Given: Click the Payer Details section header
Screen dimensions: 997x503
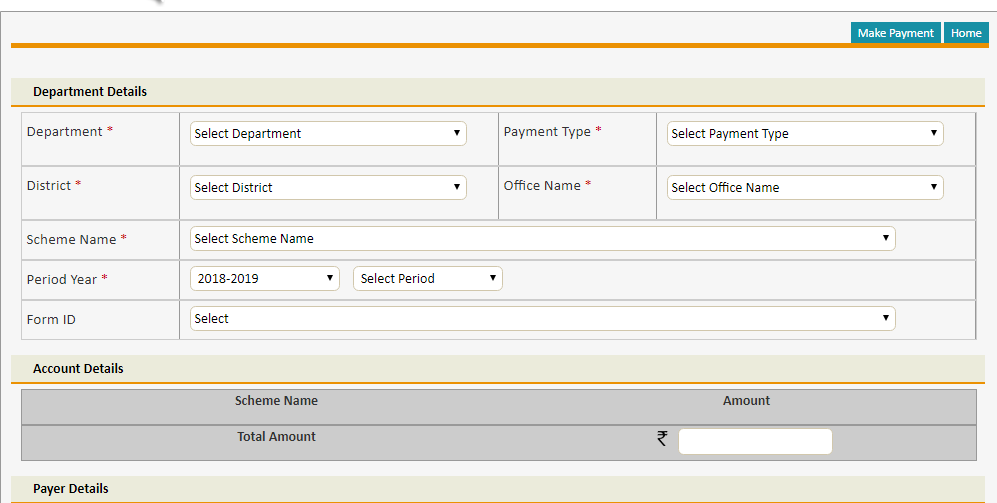Looking at the screenshot, I should 71,489.
